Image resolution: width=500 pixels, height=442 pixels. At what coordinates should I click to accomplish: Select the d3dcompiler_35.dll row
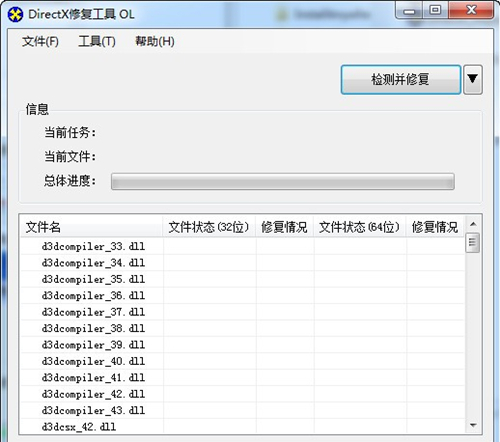[x=242, y=279]
